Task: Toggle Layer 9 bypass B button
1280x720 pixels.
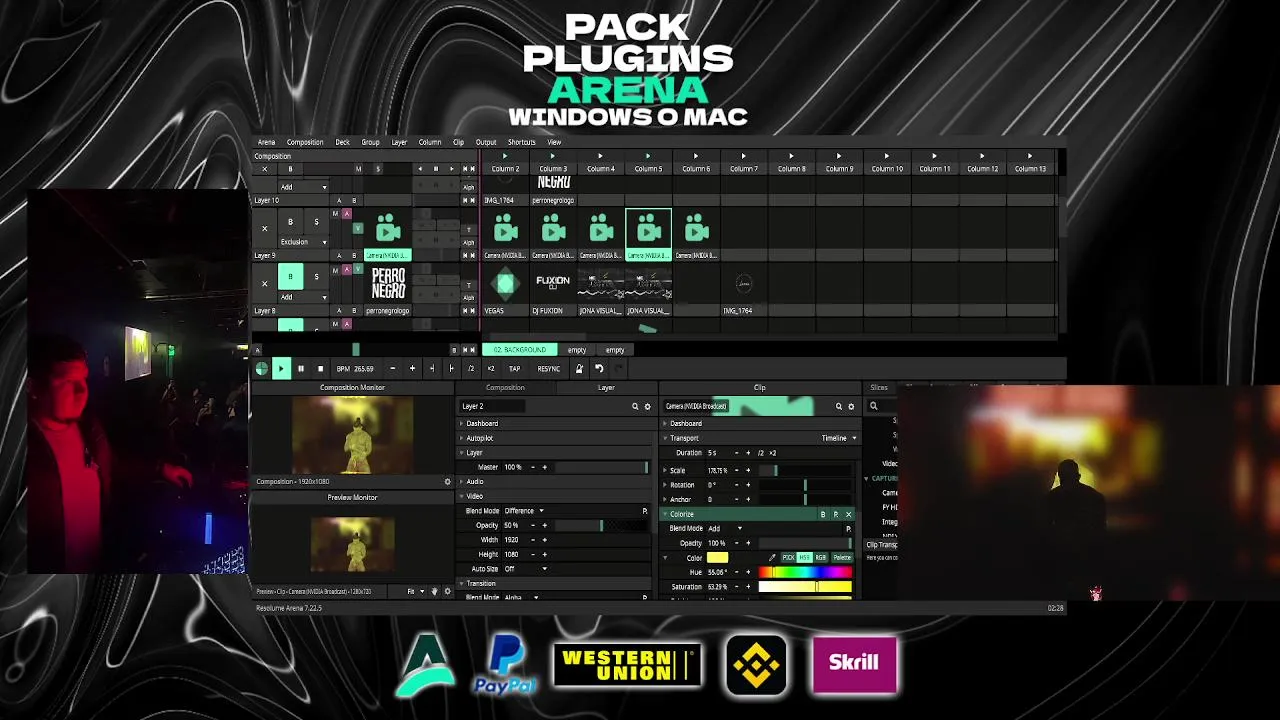Action: (290, 222)
